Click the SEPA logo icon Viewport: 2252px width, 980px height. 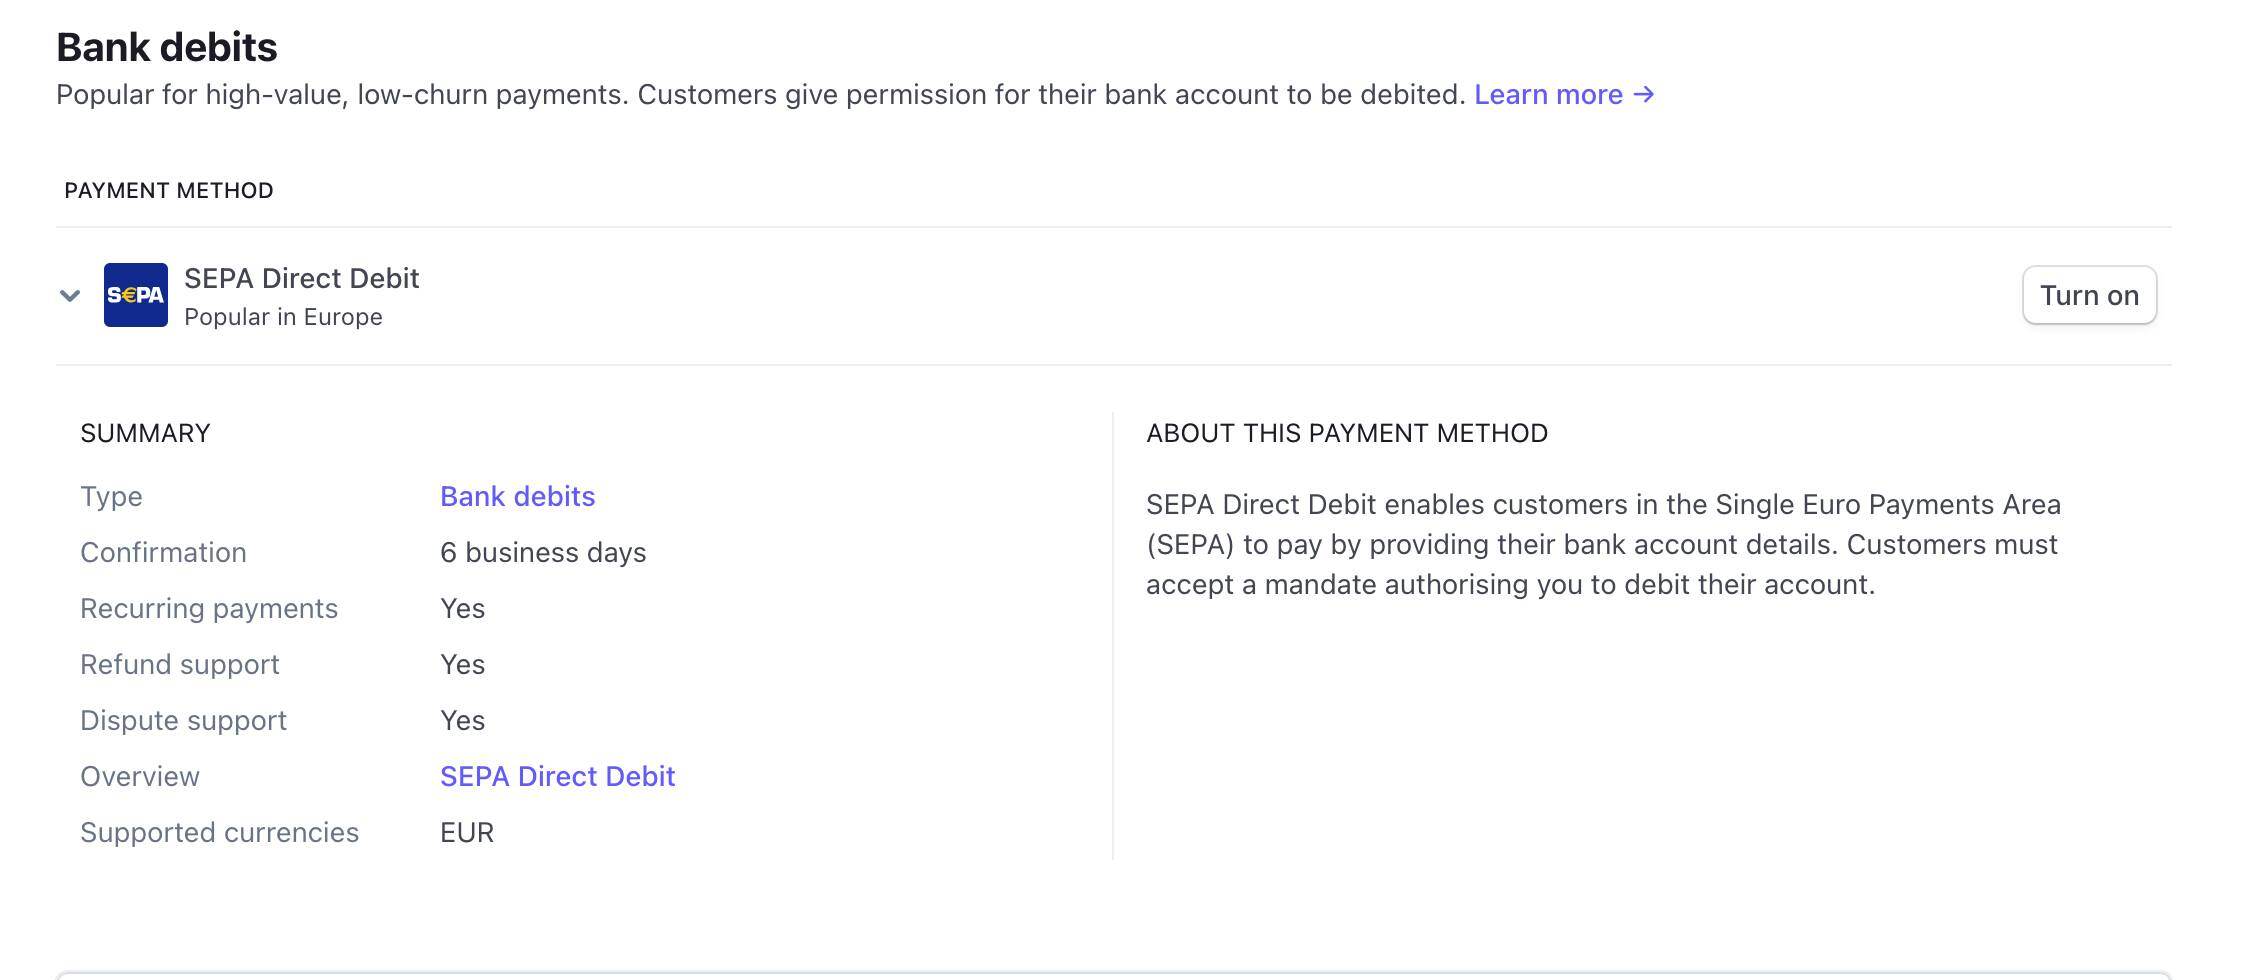pyautogui.click(x=136, y=295)
